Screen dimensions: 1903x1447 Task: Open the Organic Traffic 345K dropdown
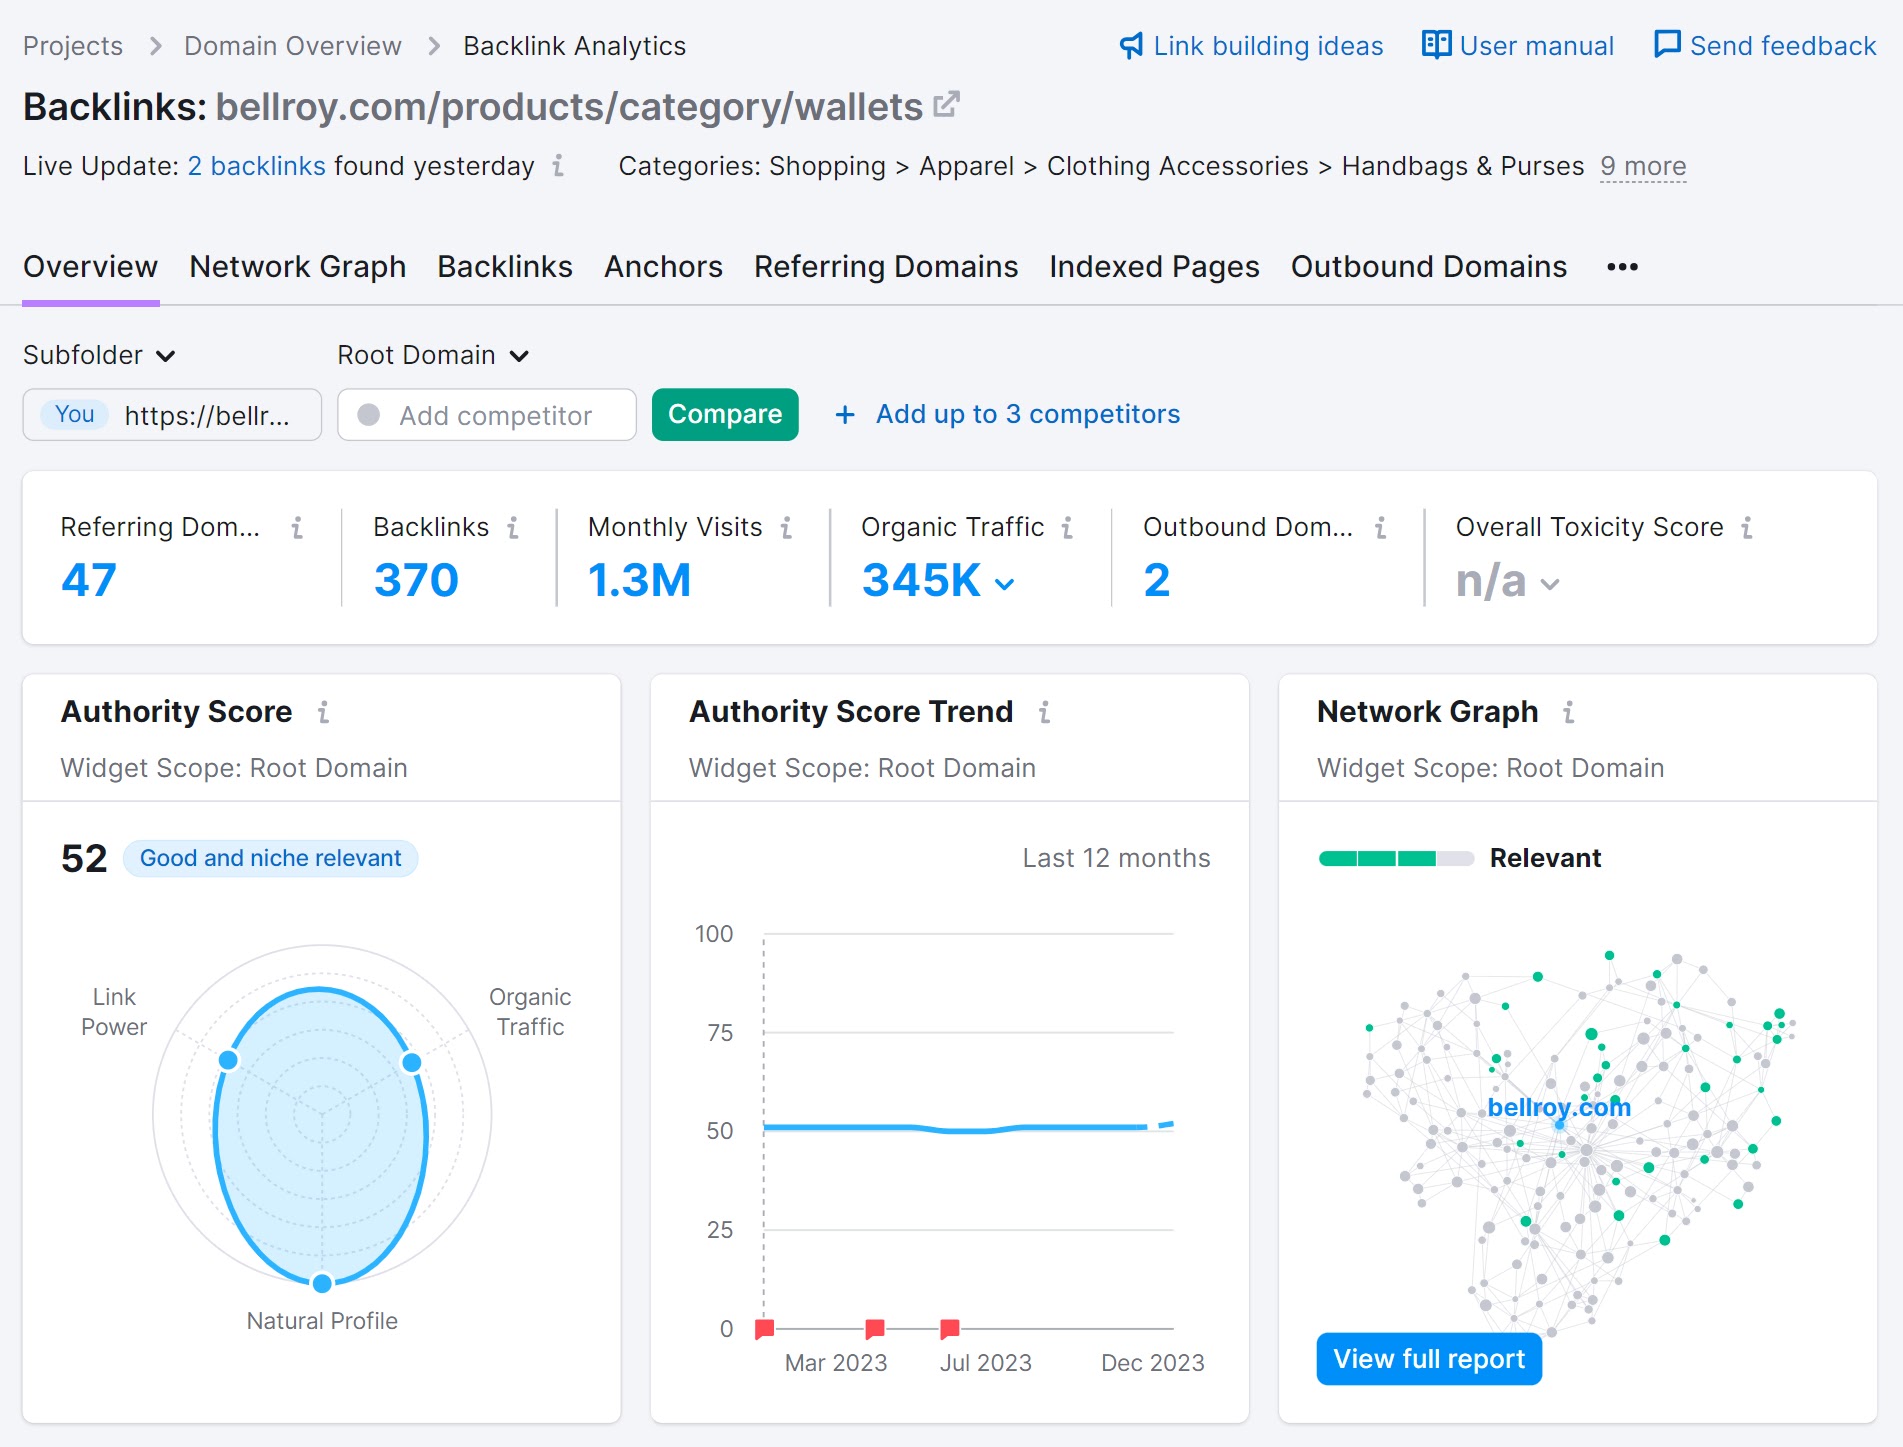(x=1004, y=582)
